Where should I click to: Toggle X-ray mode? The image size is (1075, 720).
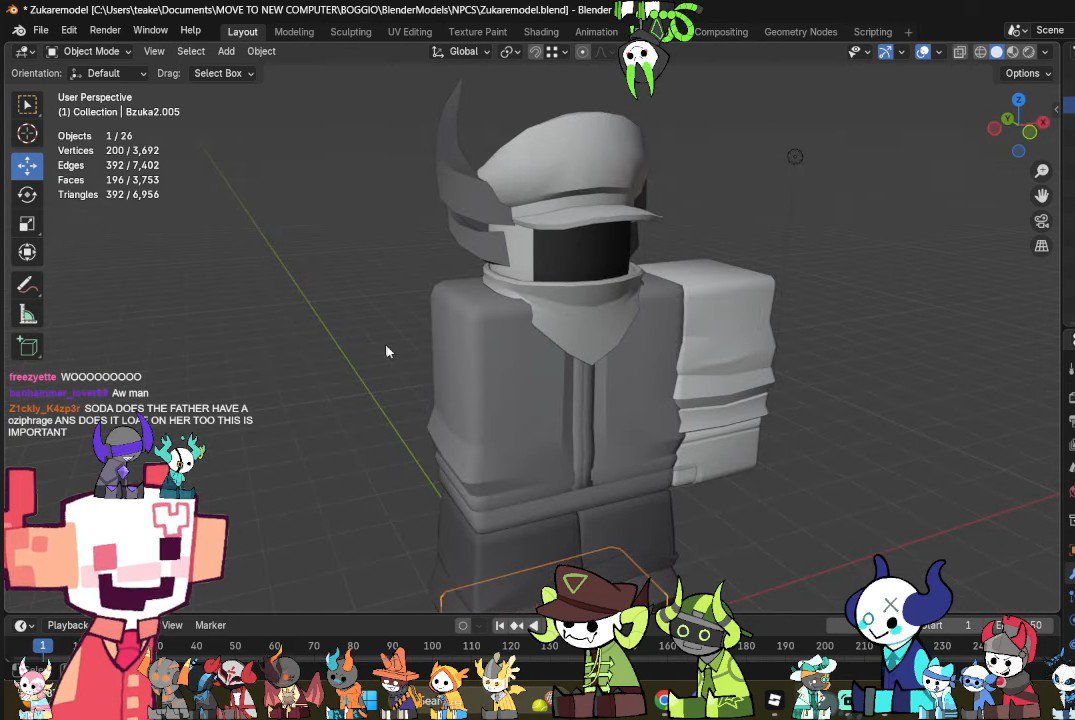point(960,52)
